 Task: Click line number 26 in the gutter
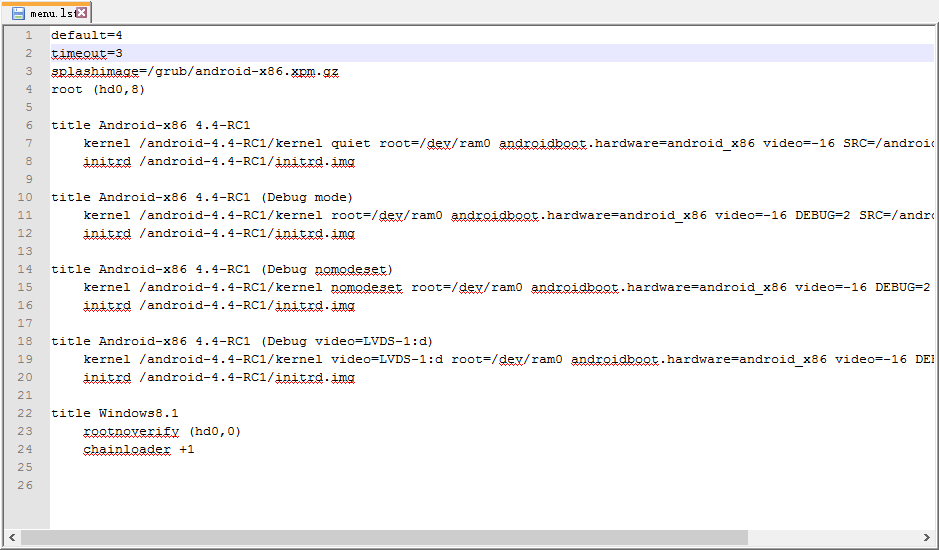(25, 485)
